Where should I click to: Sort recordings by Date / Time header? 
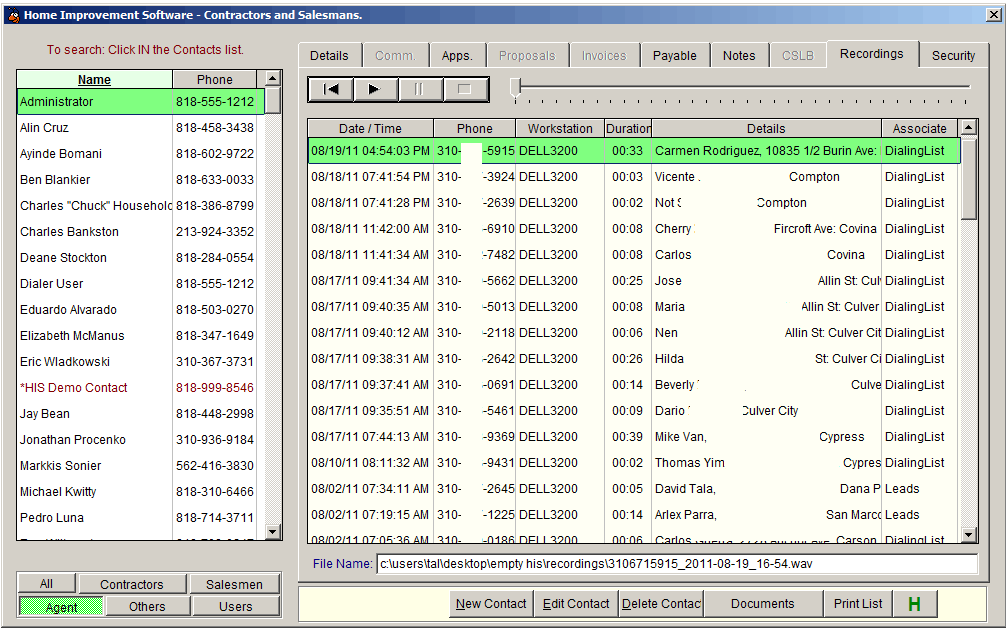click(x=370, y=128)
